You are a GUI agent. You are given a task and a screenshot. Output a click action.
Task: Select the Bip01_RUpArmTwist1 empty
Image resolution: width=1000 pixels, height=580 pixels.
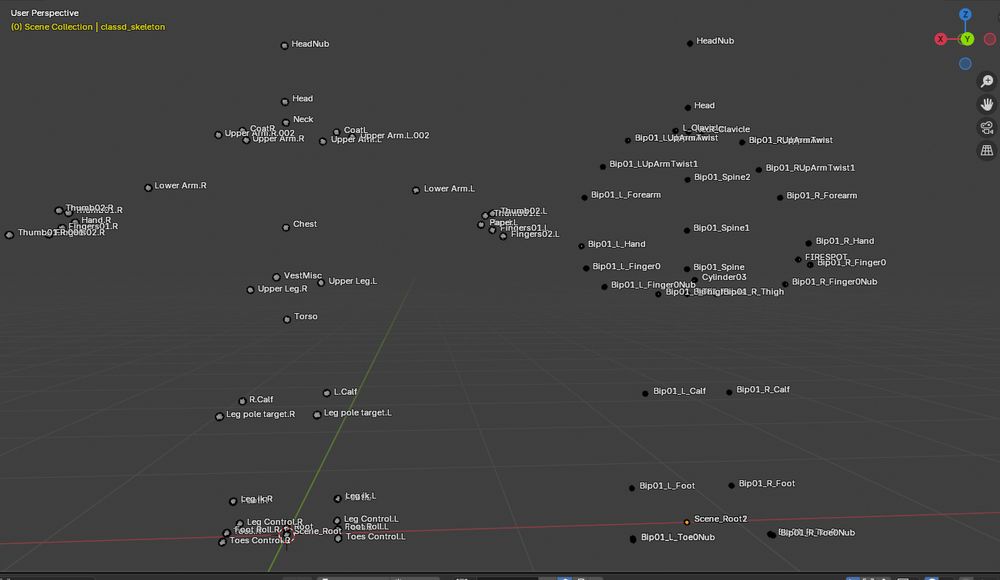click(x=758, y=170)
